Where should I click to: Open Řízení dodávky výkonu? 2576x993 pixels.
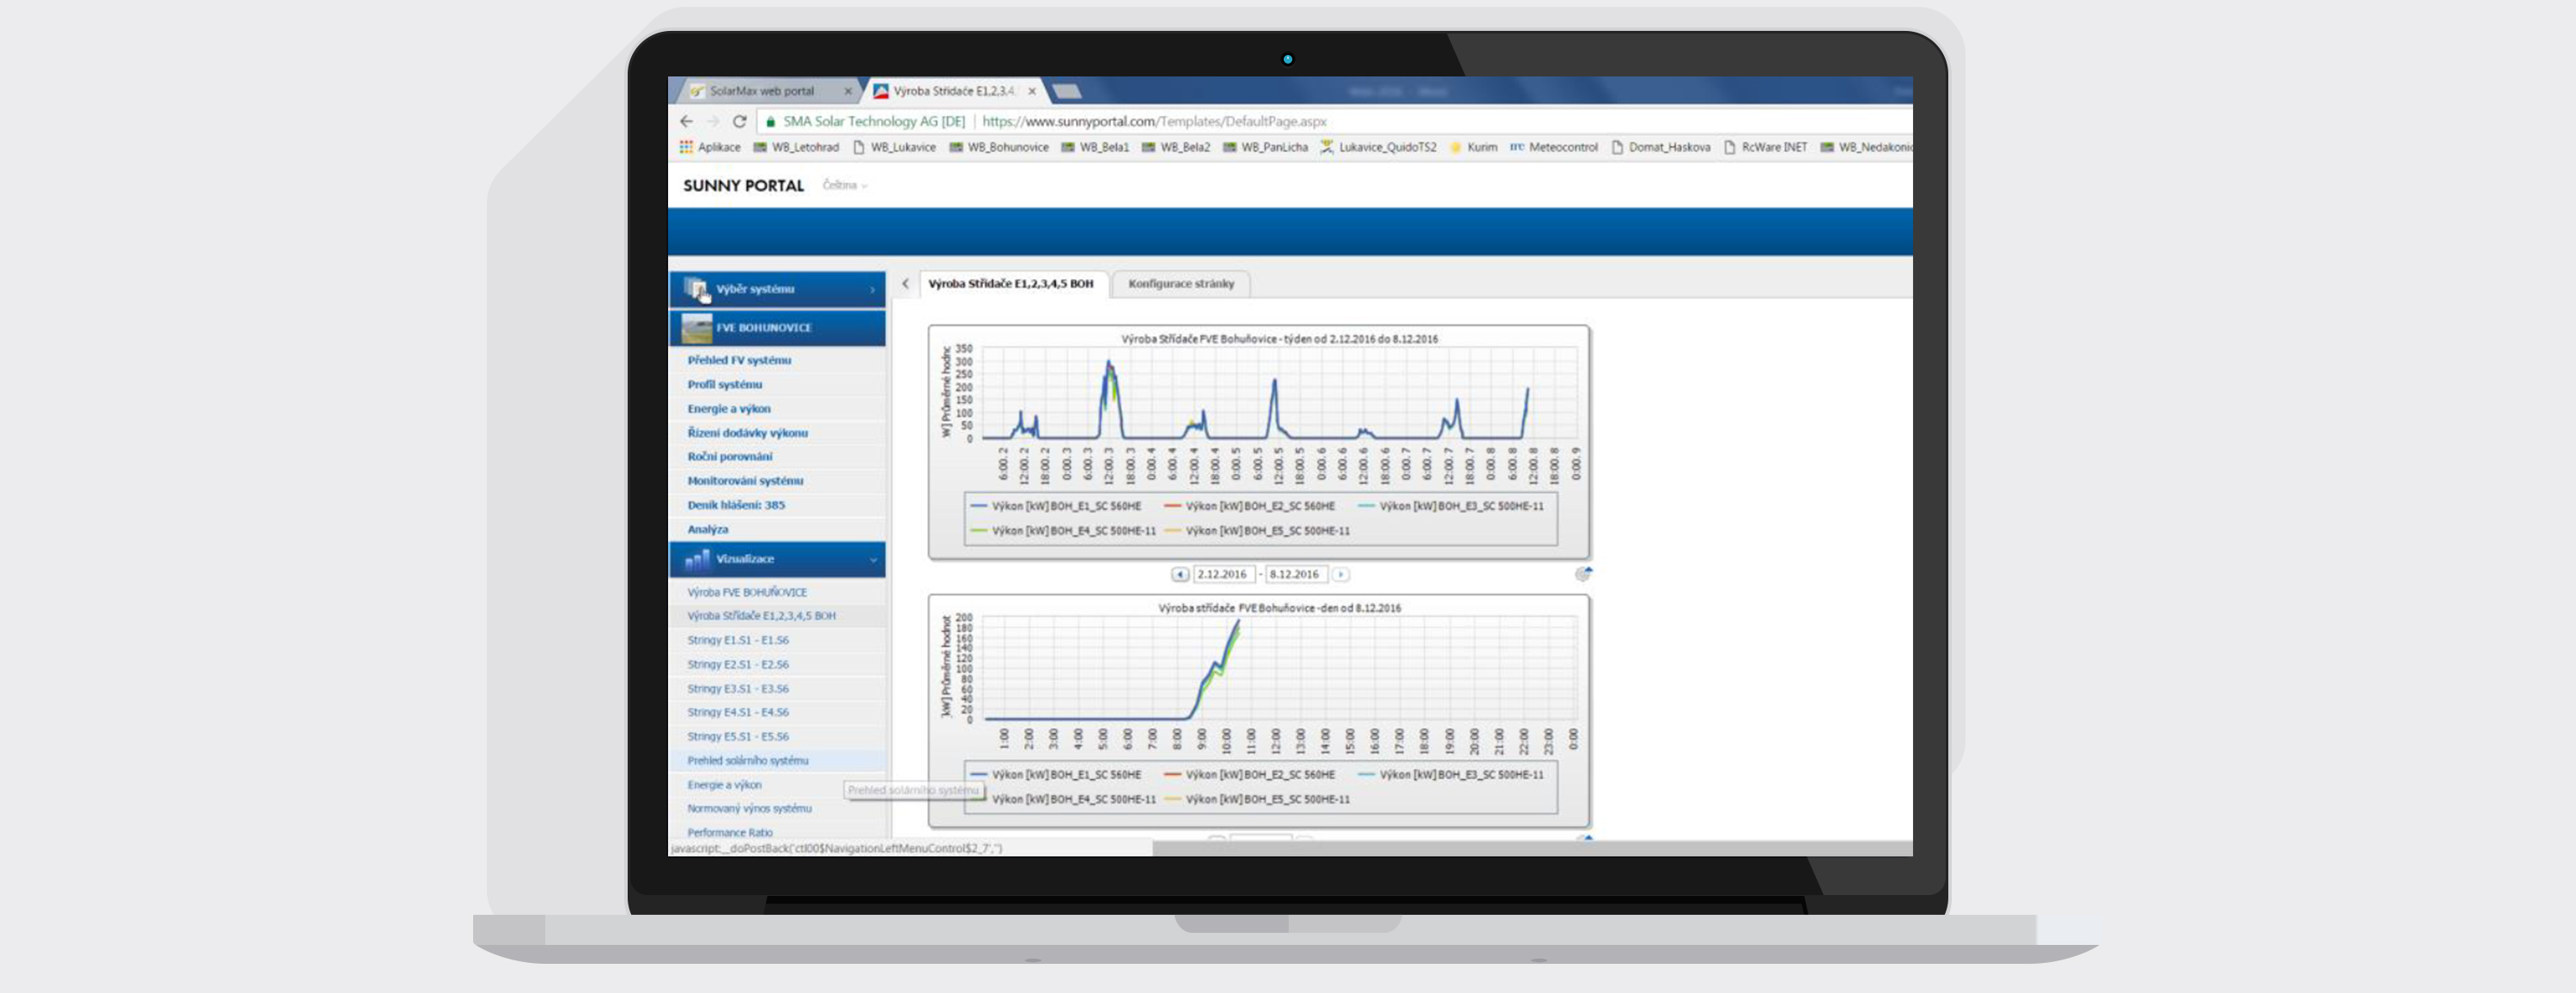coord(747,433)
